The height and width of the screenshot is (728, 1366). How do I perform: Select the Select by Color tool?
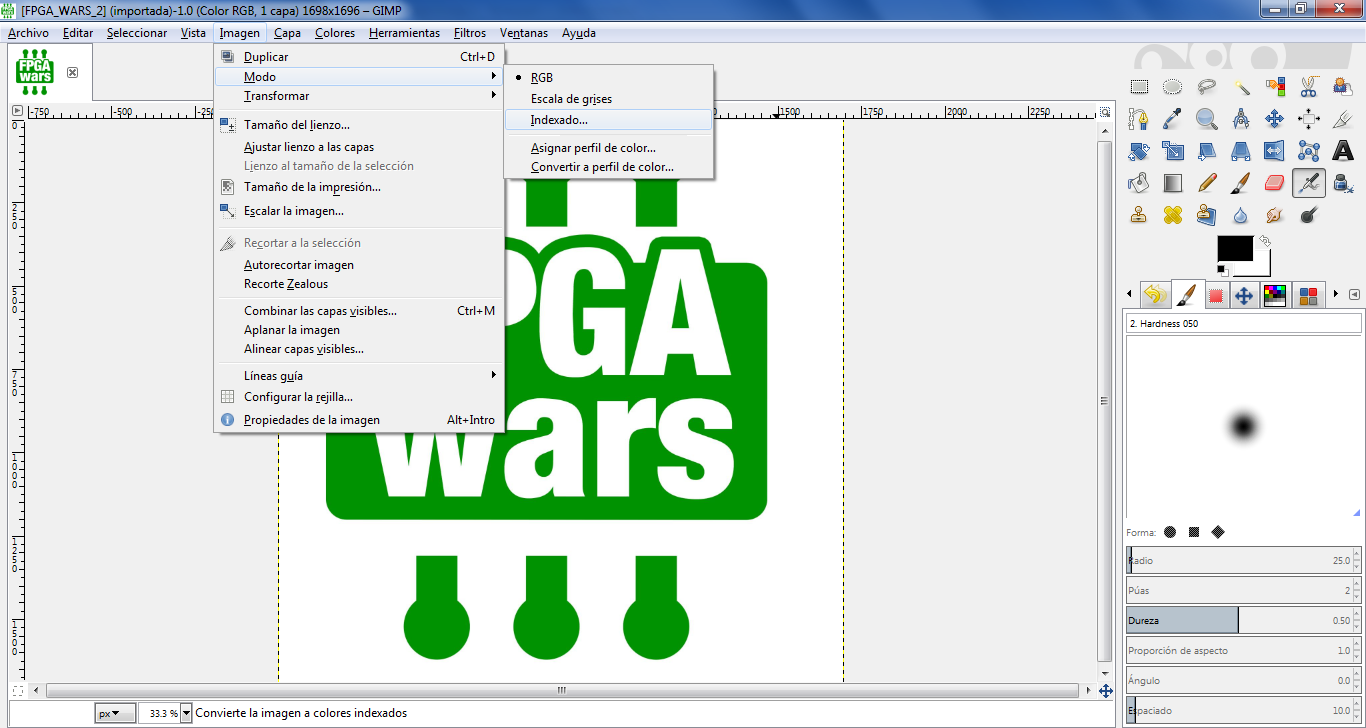click(x=1275, y=87)
